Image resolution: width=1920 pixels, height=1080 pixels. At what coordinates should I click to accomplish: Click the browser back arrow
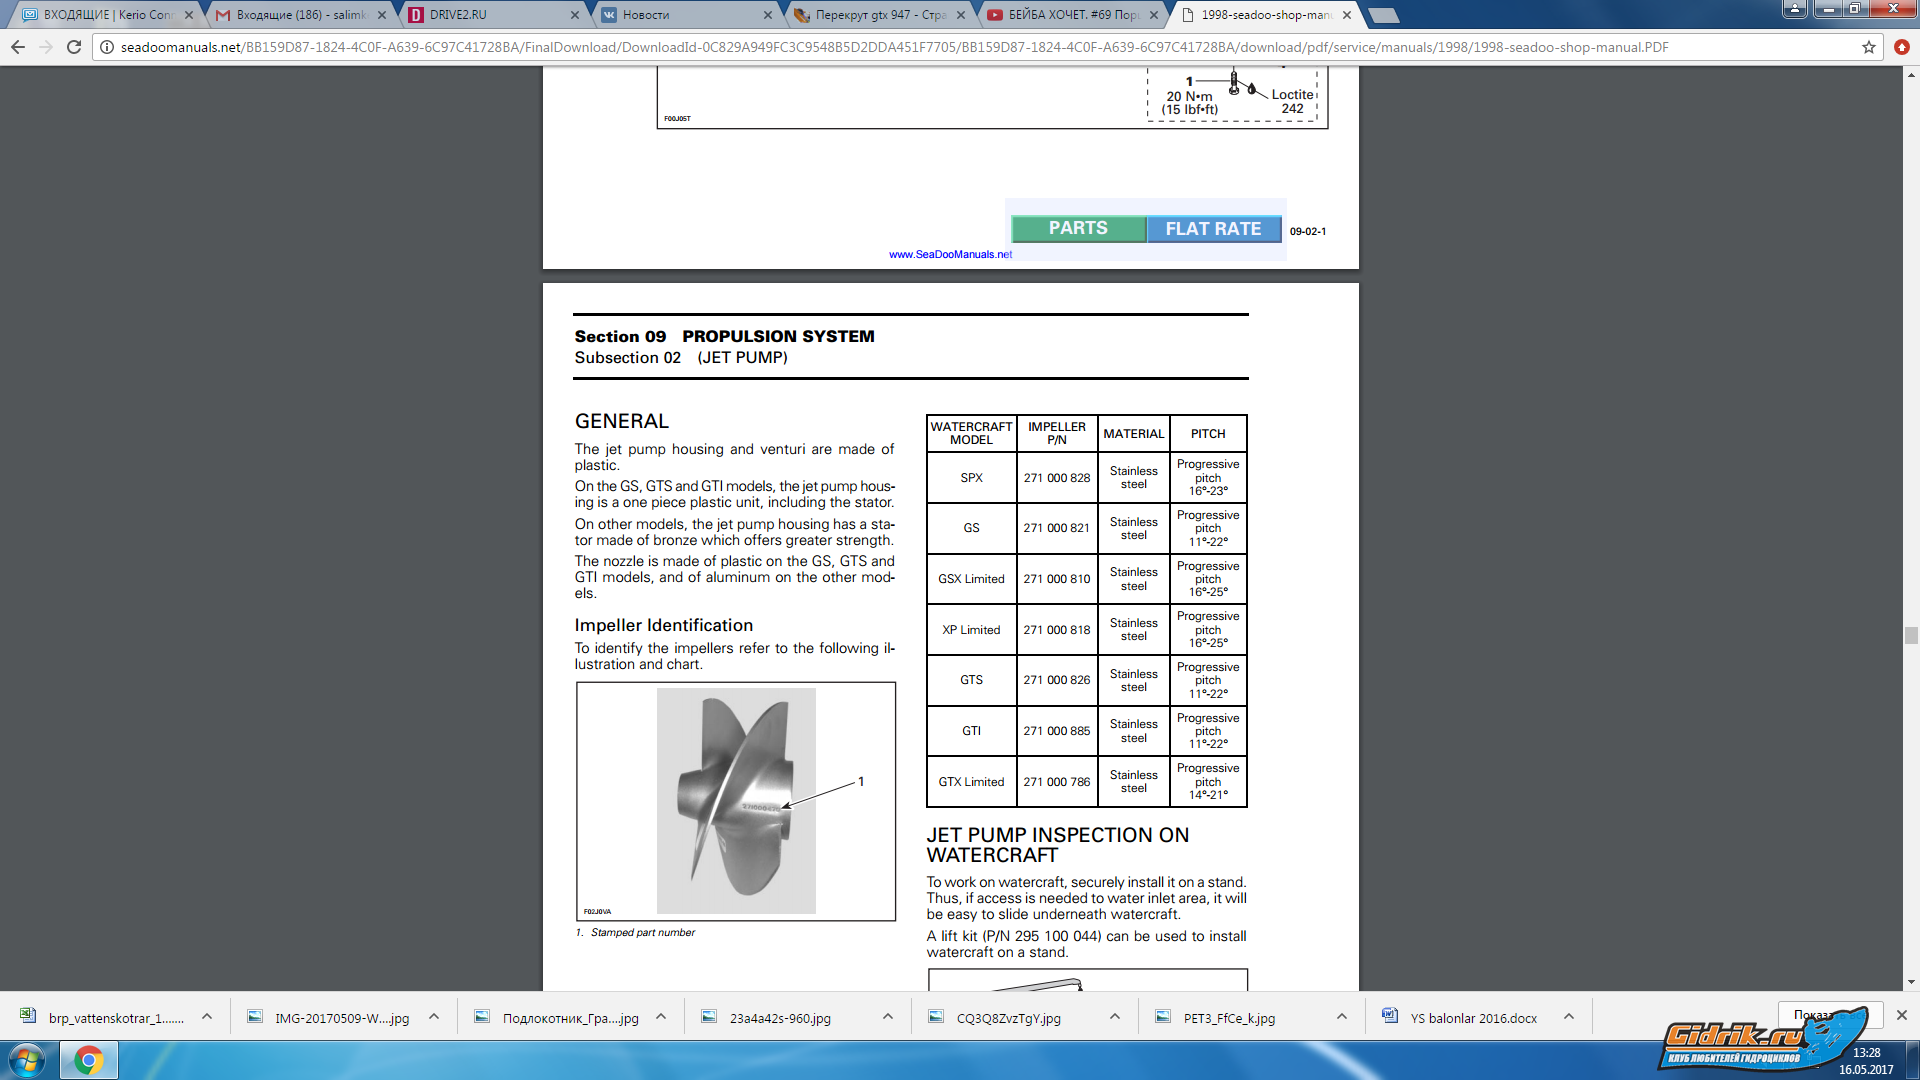tap(18, 47)
